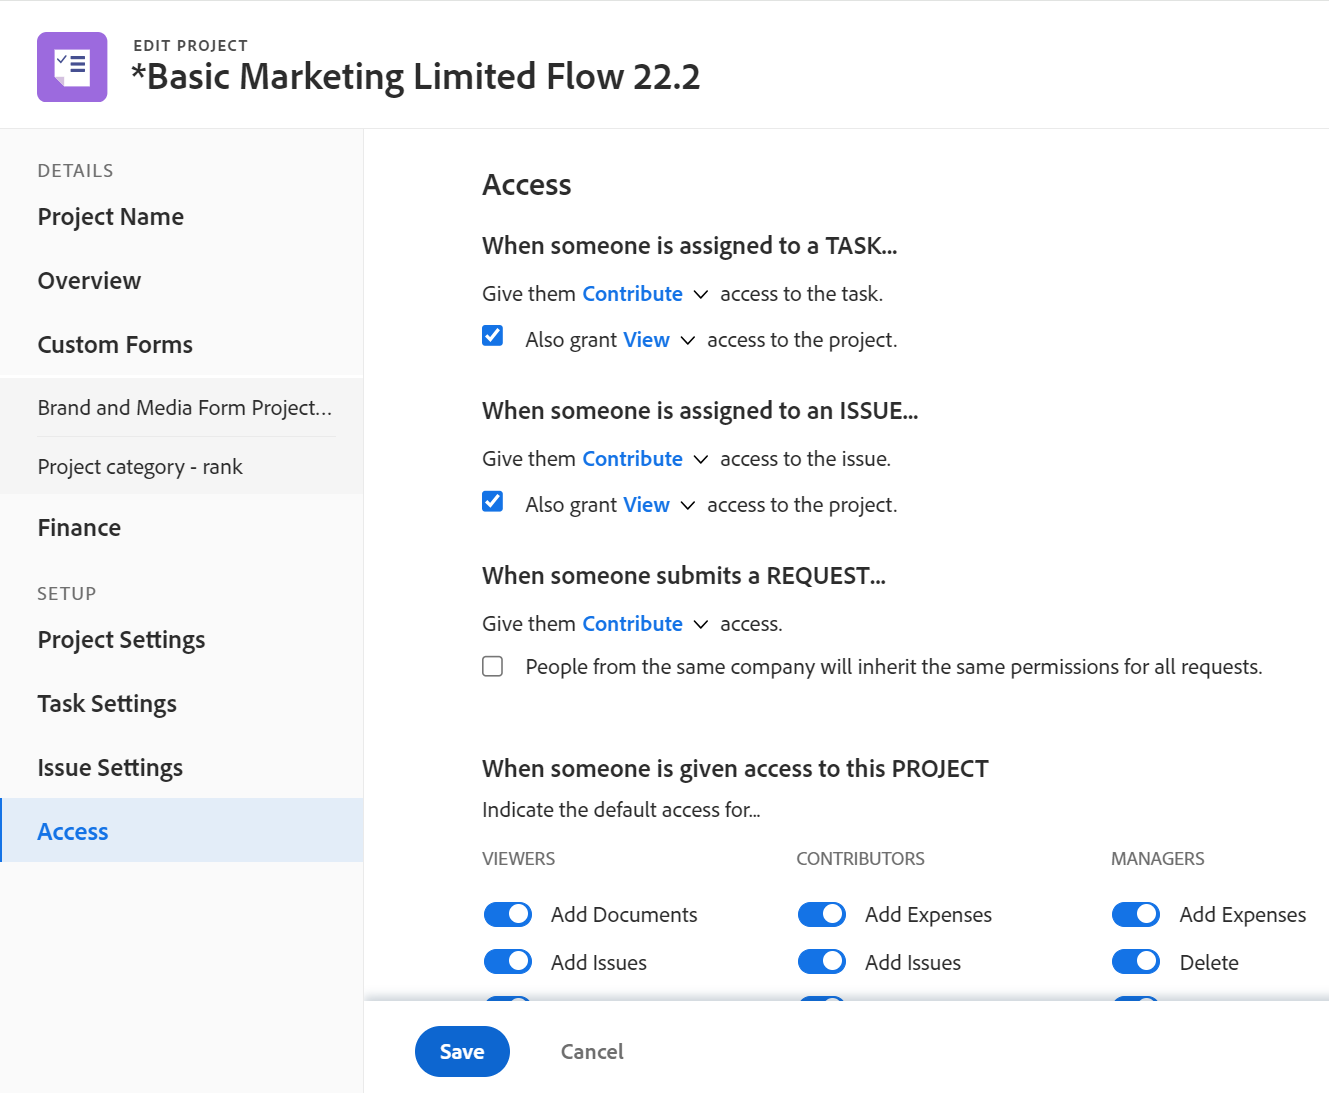
Task: Click the purple project icon in header
Action: click(72, 67)
